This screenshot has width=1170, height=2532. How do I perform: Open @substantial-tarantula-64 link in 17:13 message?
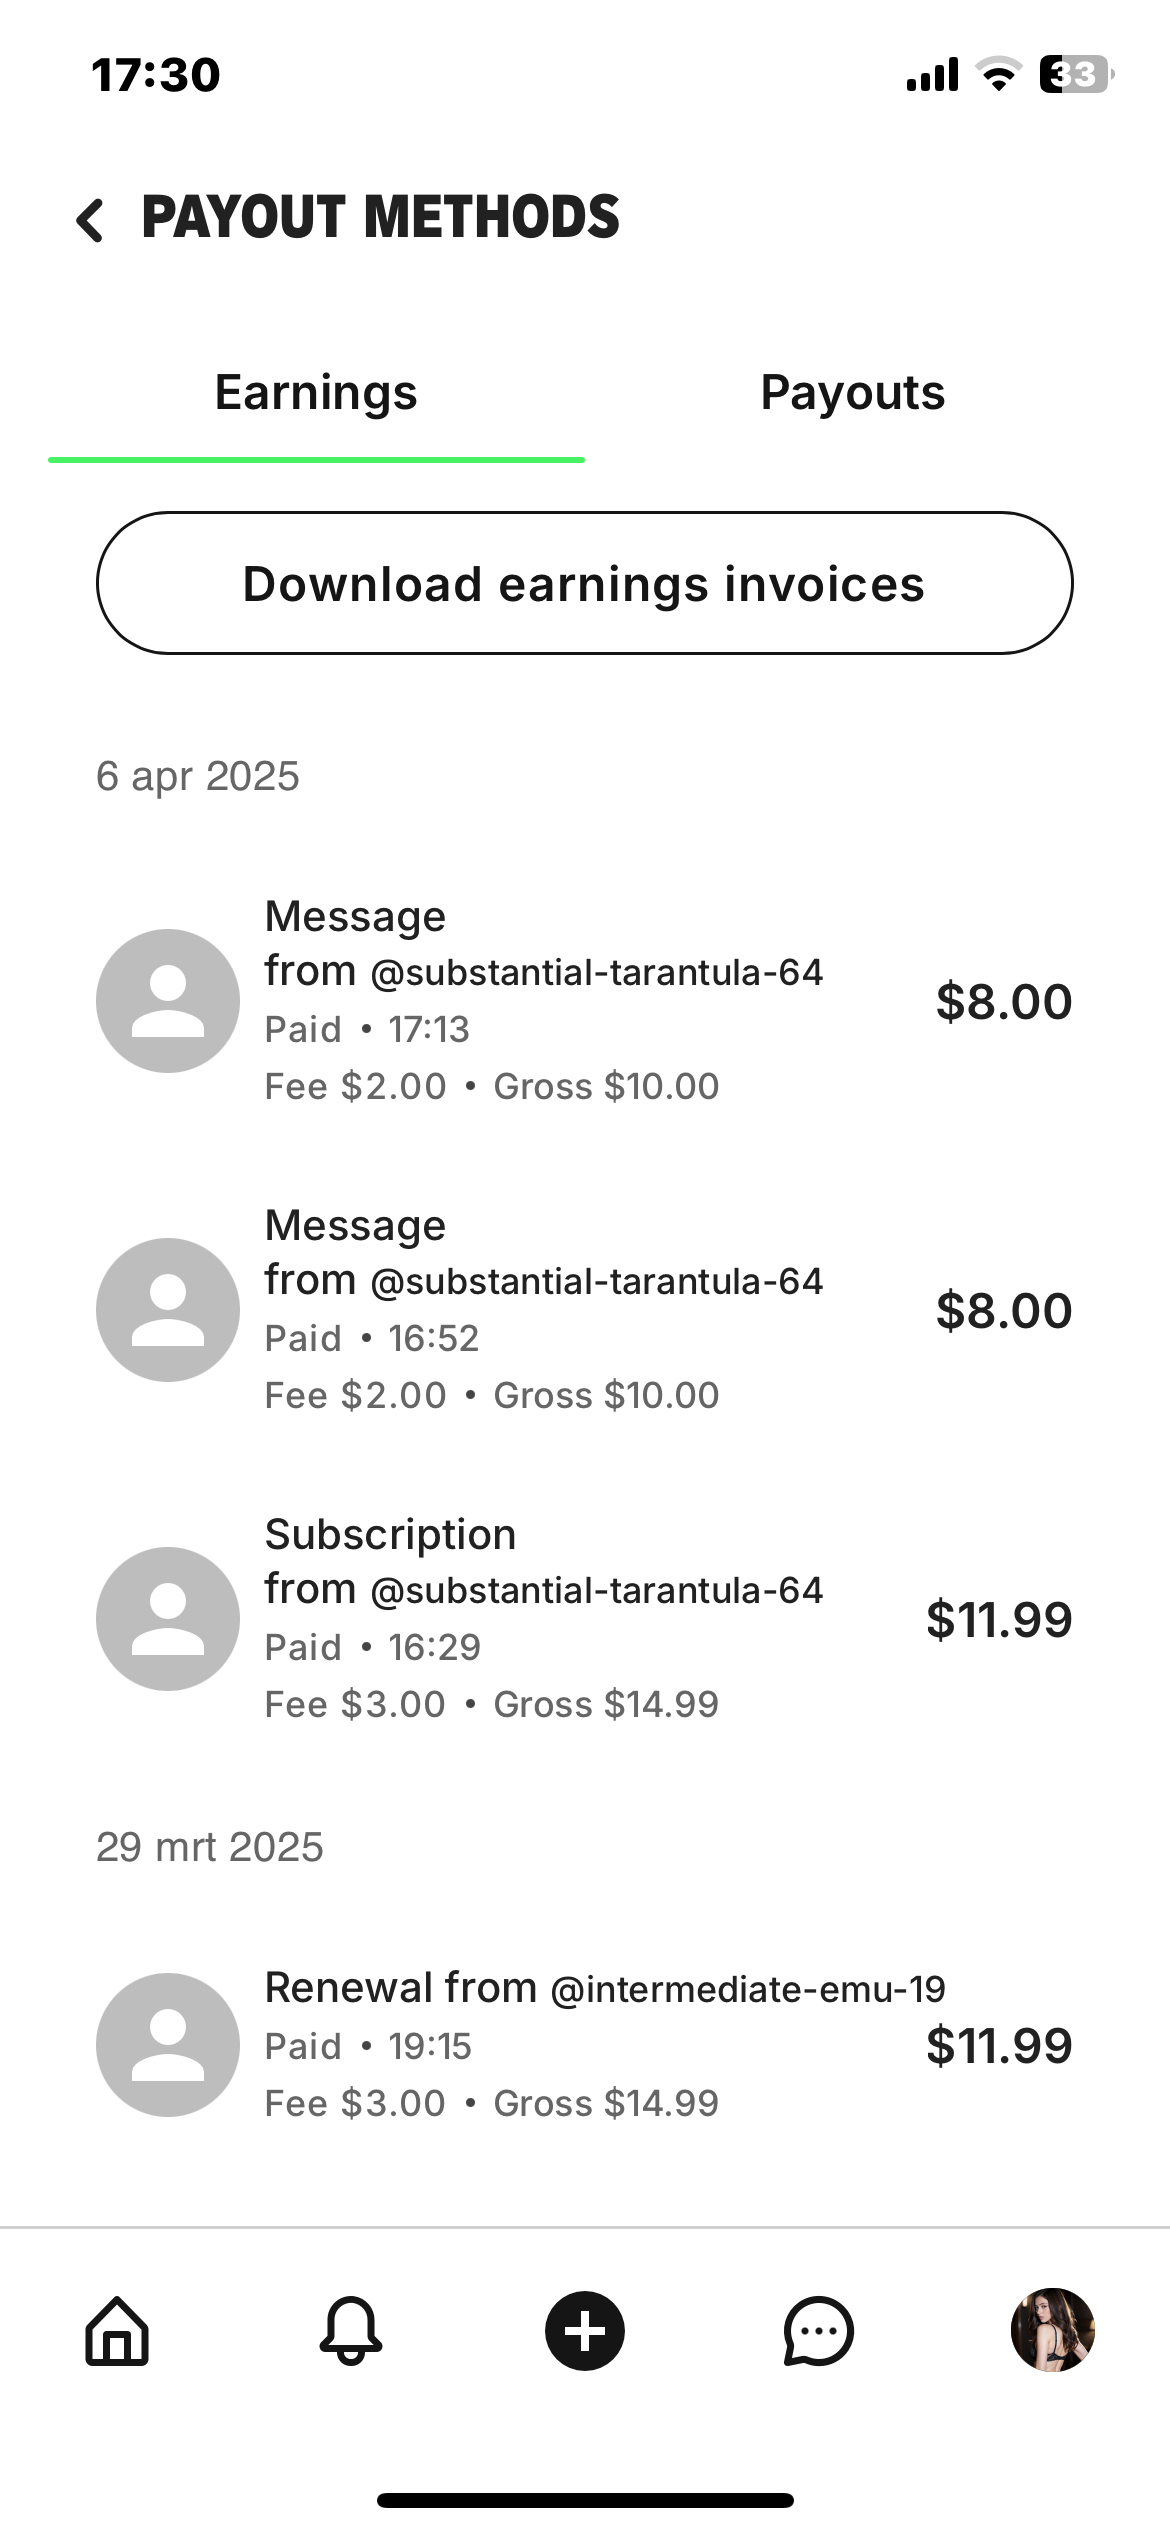click(x=597, y=973)
